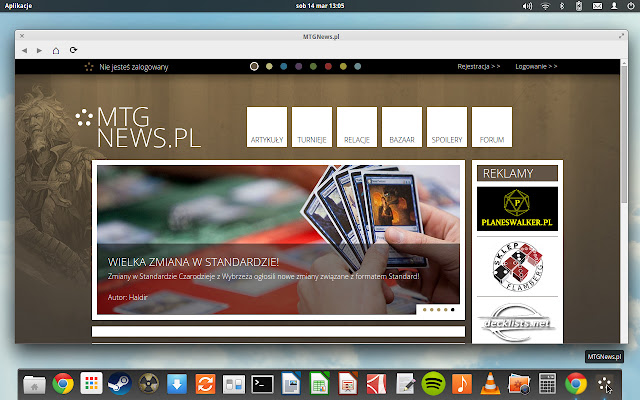Open the SPOILERY section tile
This screenshot has height=400, width=640.
click(x=447, y=127)
